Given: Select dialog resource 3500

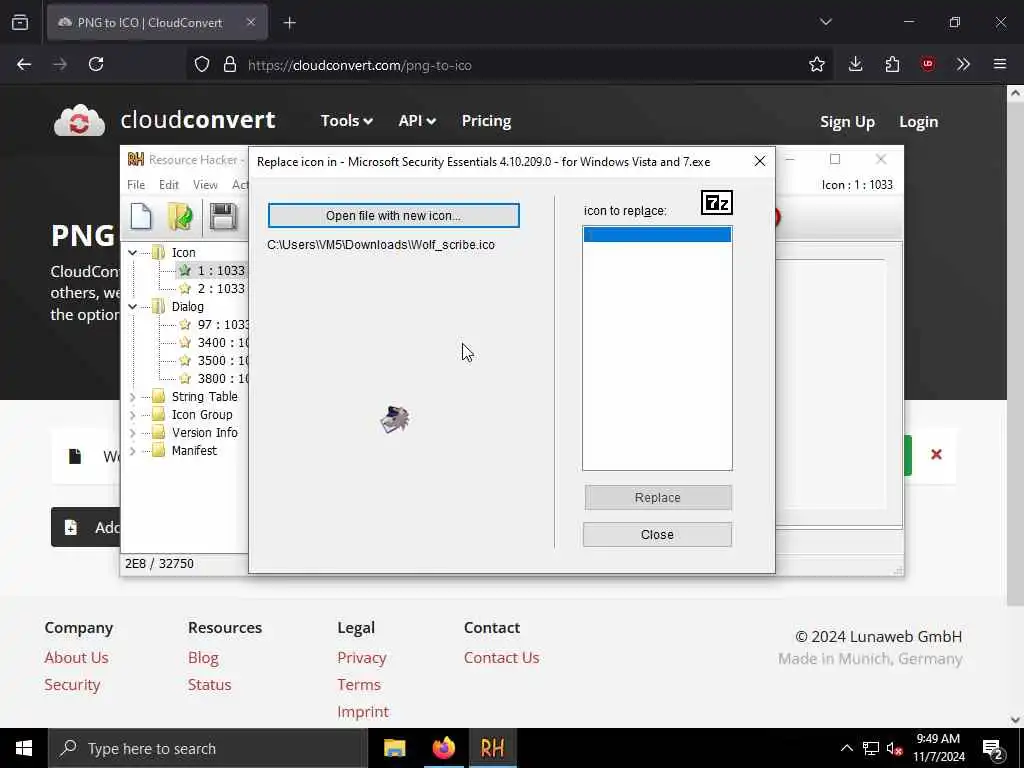Looking at the screenshot, I should pos(222,360).
